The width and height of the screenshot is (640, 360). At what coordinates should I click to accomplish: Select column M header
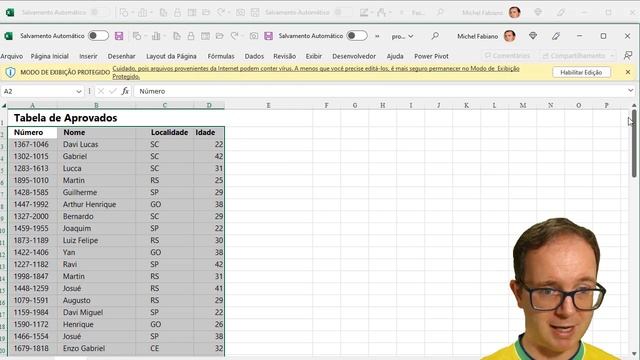point(522,105)
